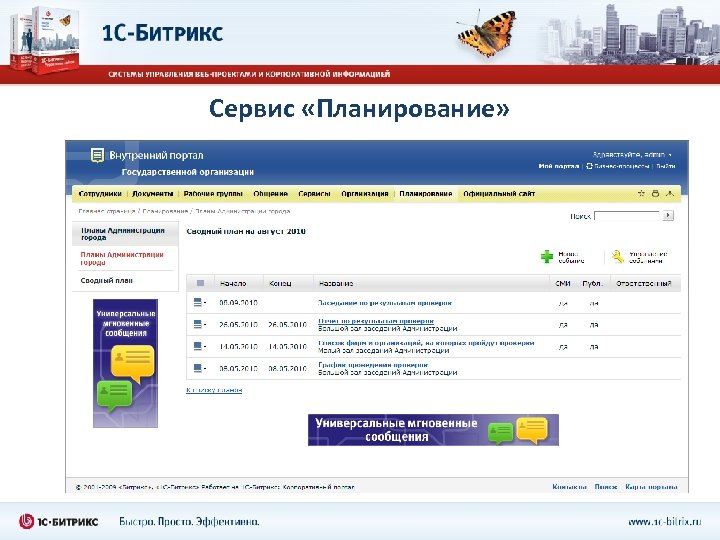The width and height of the screenshot is (720, 540).
Task: Click the red Планы Администрации города sidebar link
Action: [x=122, y=259]
